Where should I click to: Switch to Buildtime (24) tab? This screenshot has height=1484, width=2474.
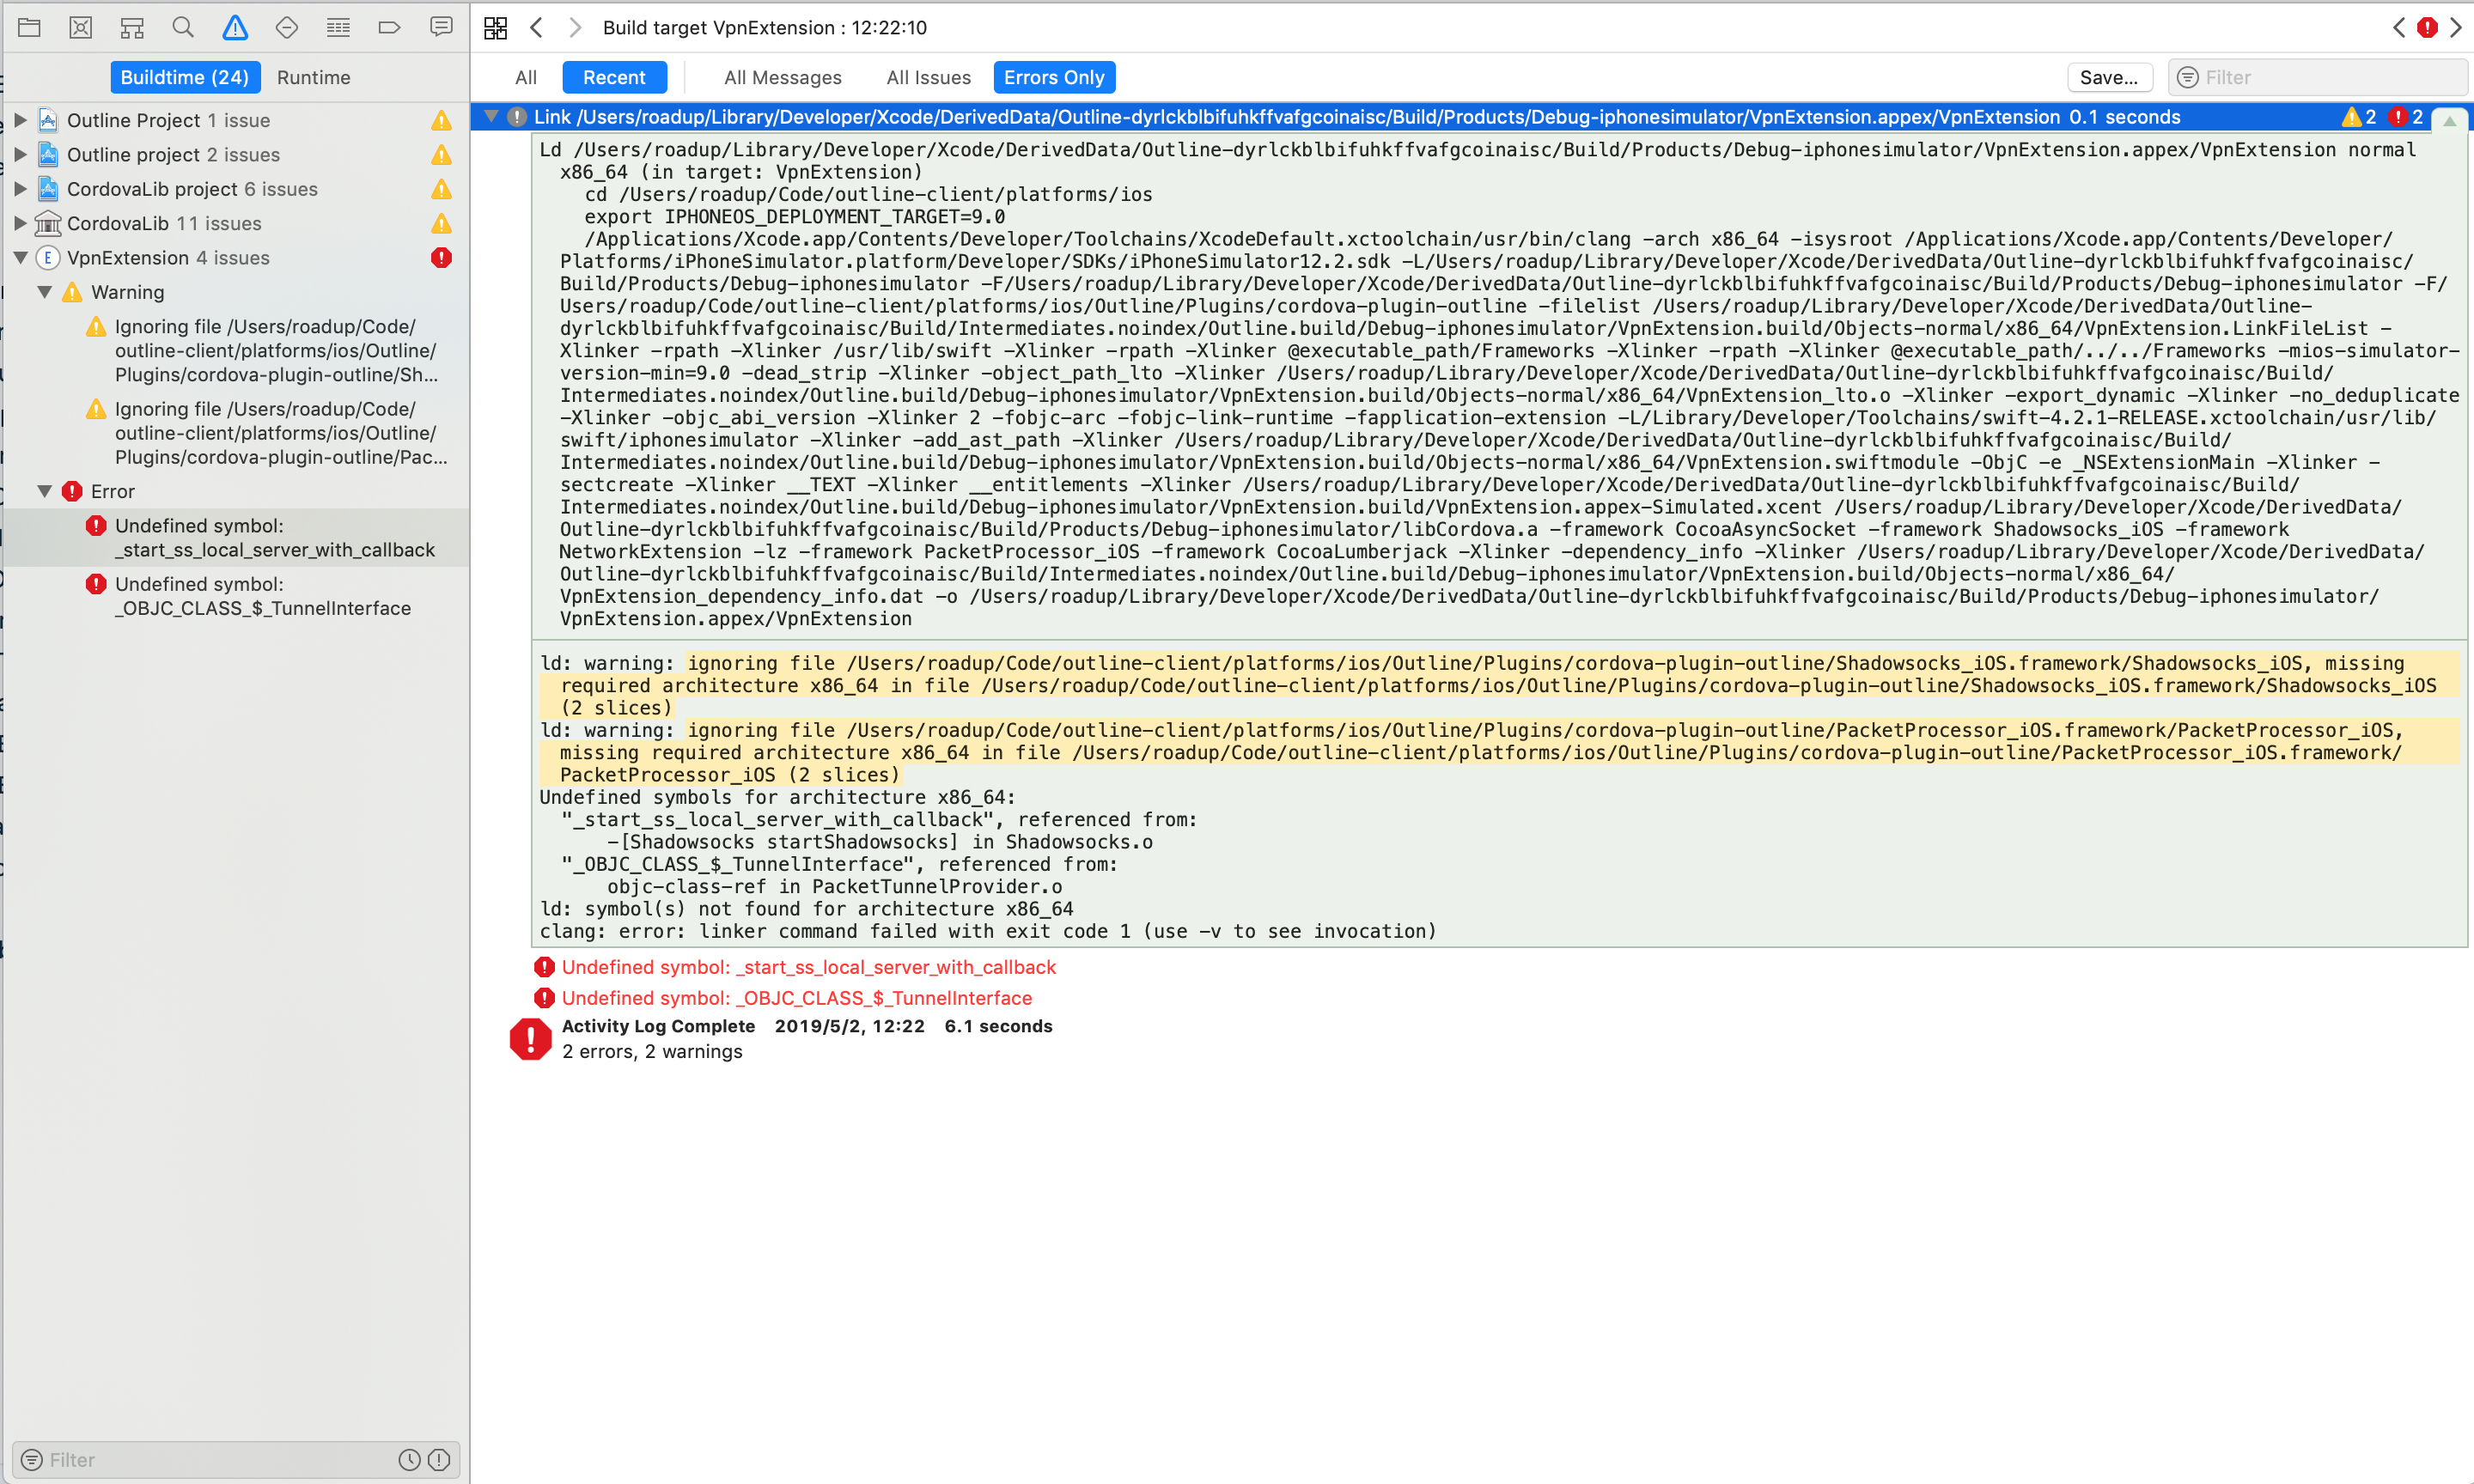point(185,77)
